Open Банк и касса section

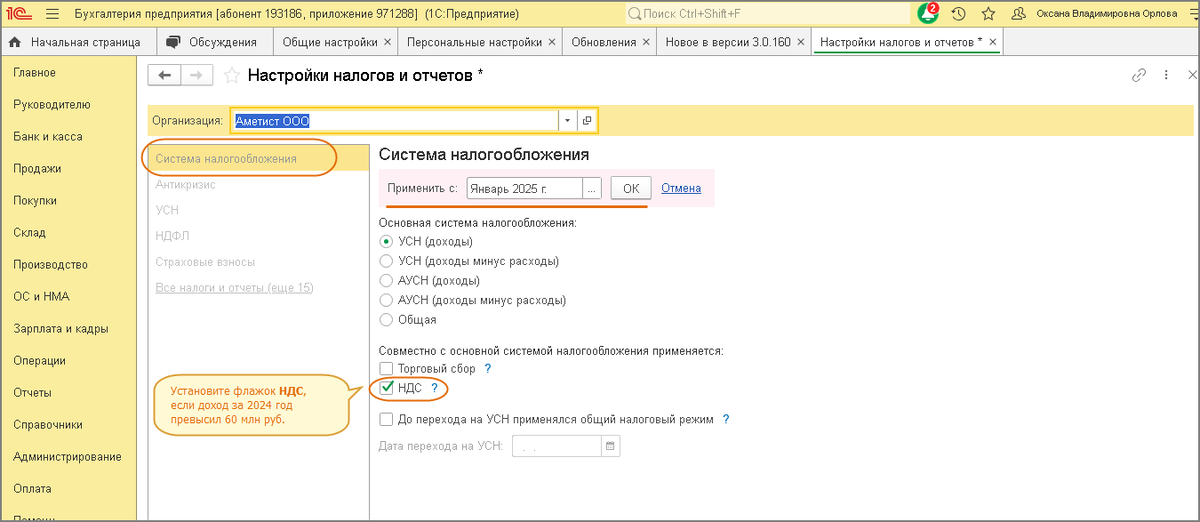click(48, 137)
